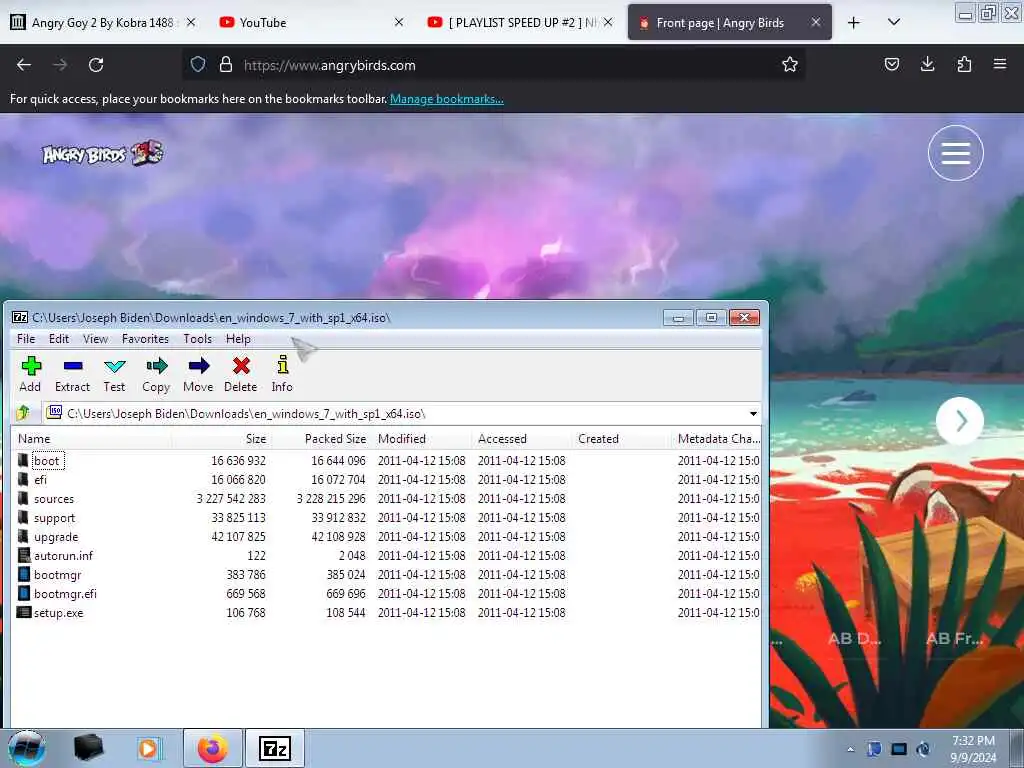Image resolution: width=1024 pixels, height=768 pixels.
Task: Reload the page in Firefox
Action: coord(96,65)
